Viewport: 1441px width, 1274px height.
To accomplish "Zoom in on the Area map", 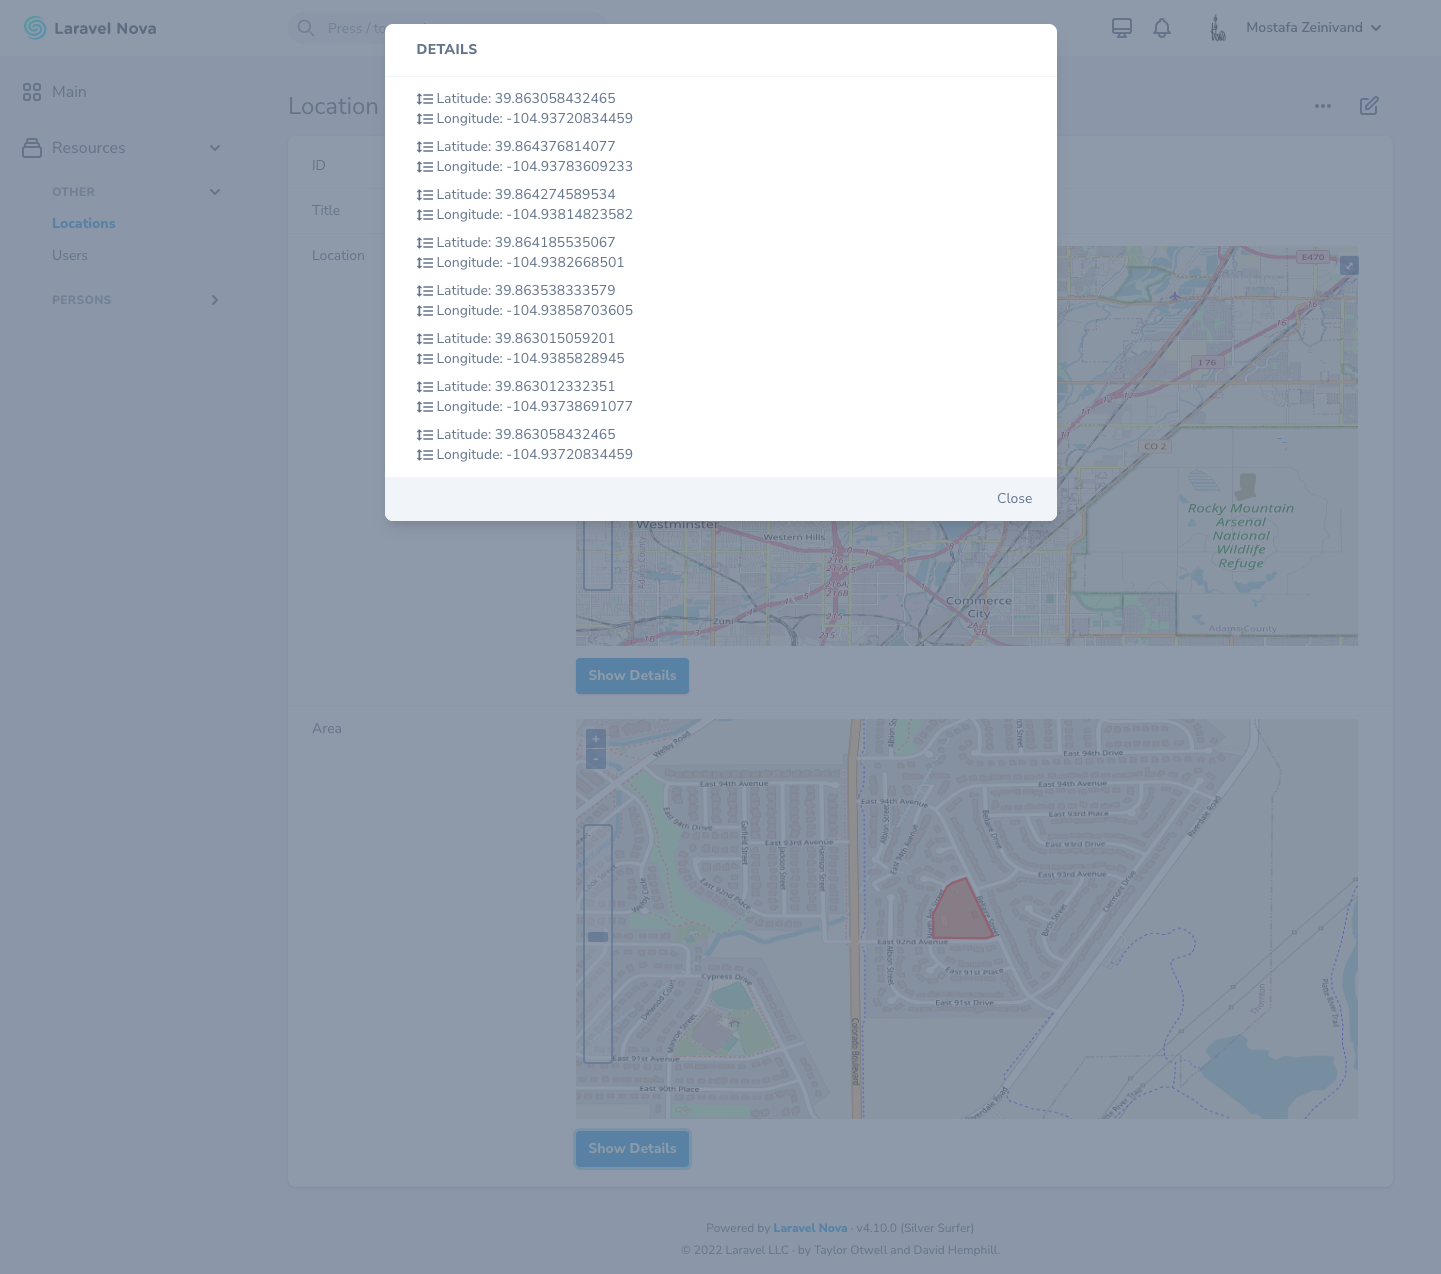I will (596, 739).
